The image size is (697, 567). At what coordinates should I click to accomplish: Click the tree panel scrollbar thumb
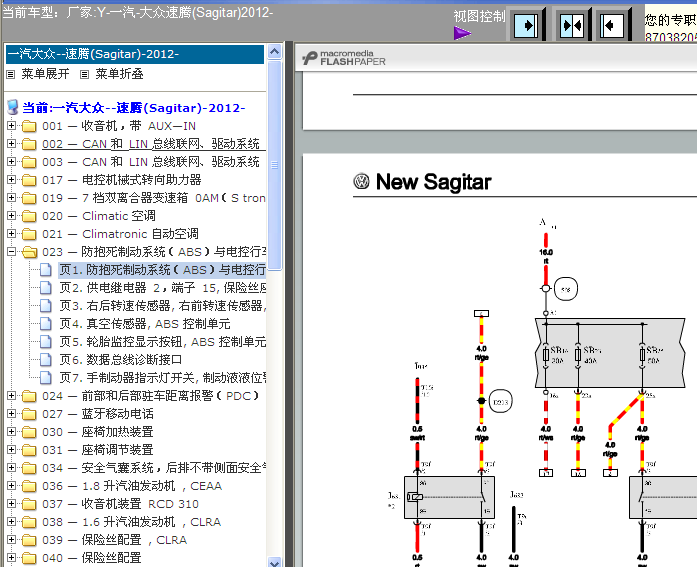[x=275, y=165]
